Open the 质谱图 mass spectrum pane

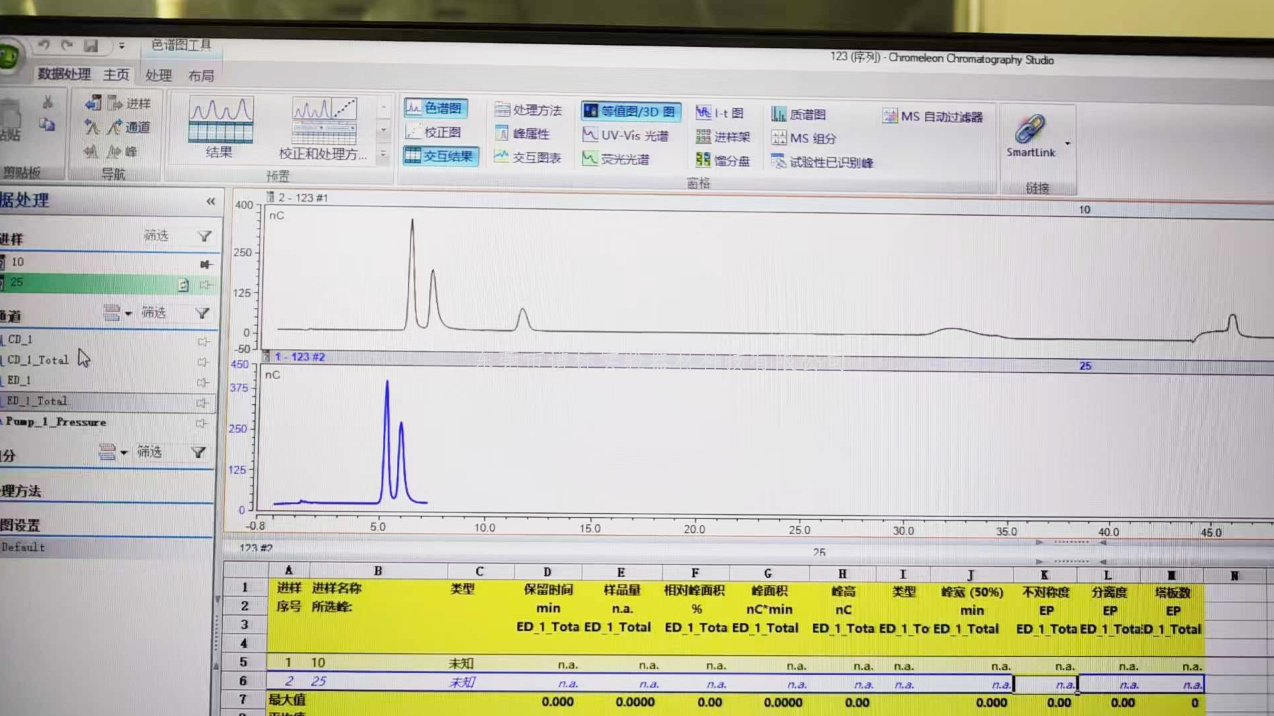coord(798,115)
